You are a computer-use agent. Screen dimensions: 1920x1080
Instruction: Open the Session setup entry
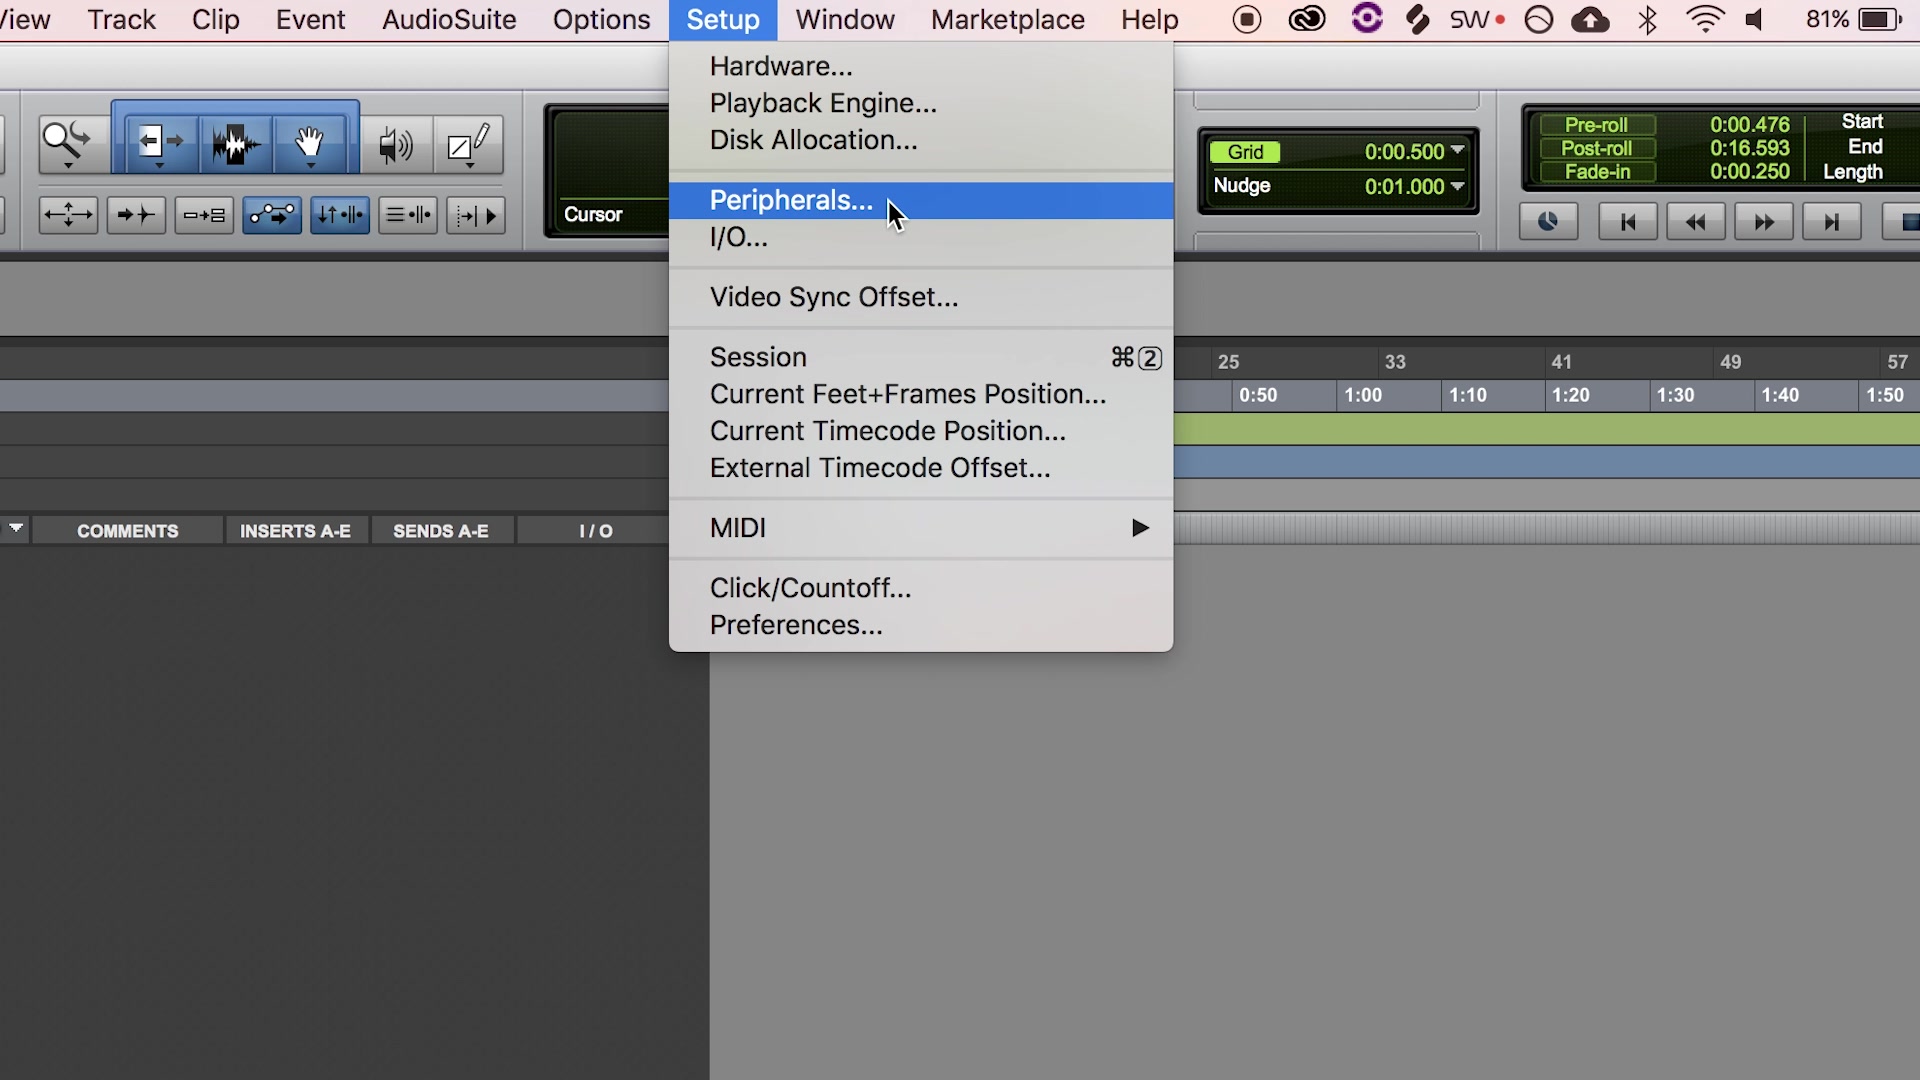[x=921, y=357]
